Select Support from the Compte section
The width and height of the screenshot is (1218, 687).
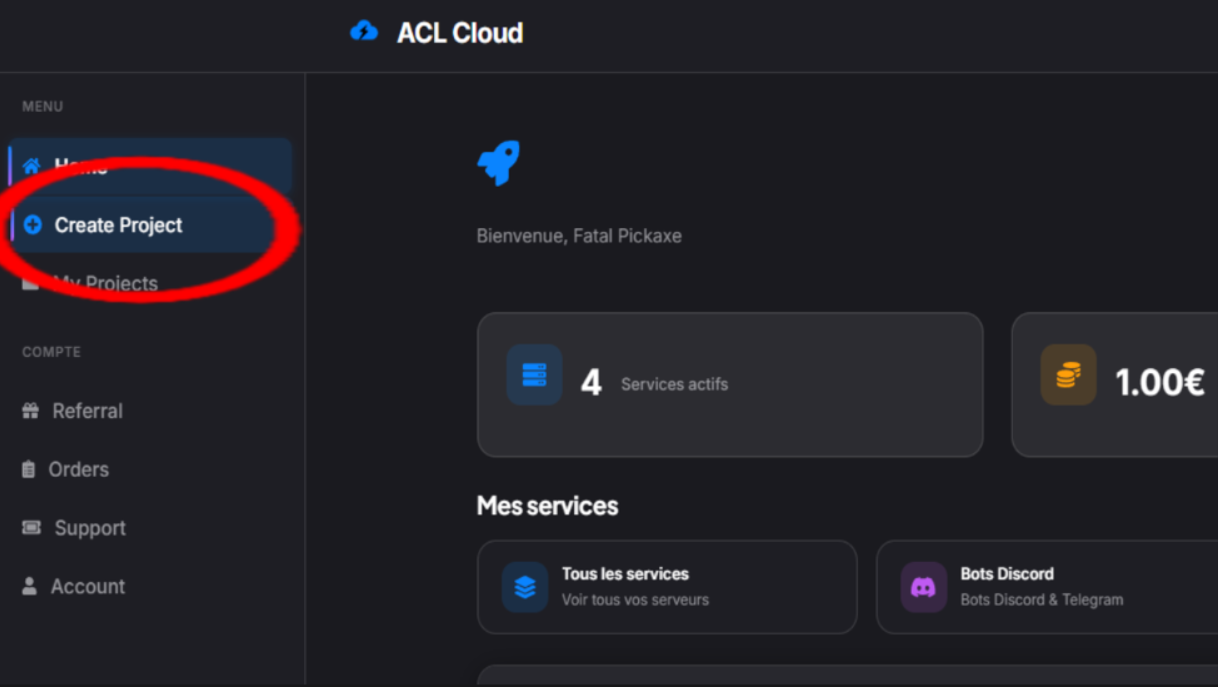pos(89,527)
